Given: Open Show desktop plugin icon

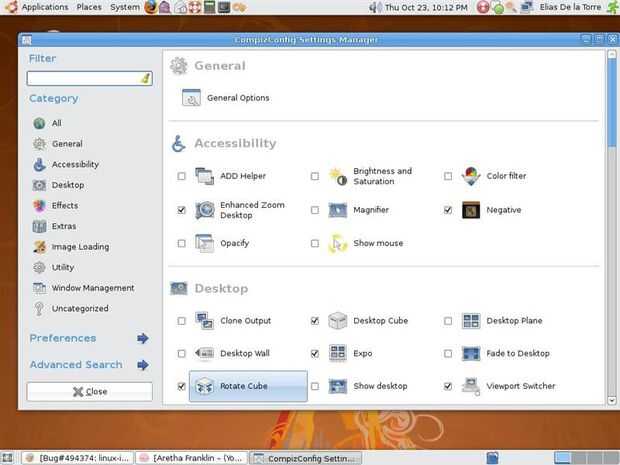Looking at the screenshot, I should coord(338,386).
